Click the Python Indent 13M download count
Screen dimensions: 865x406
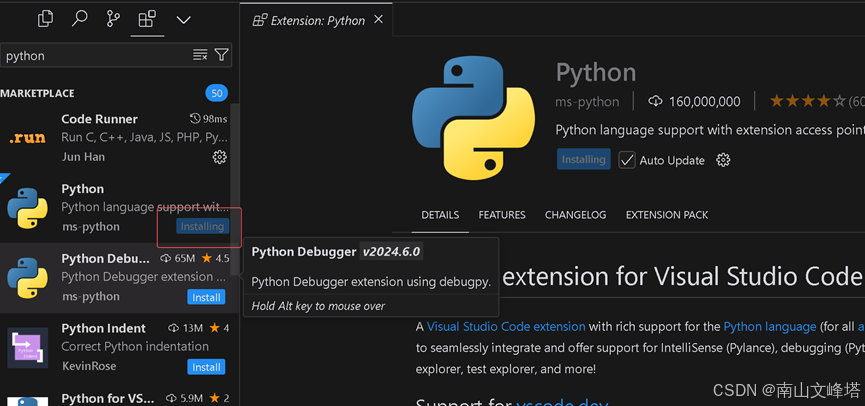[185, 328]
